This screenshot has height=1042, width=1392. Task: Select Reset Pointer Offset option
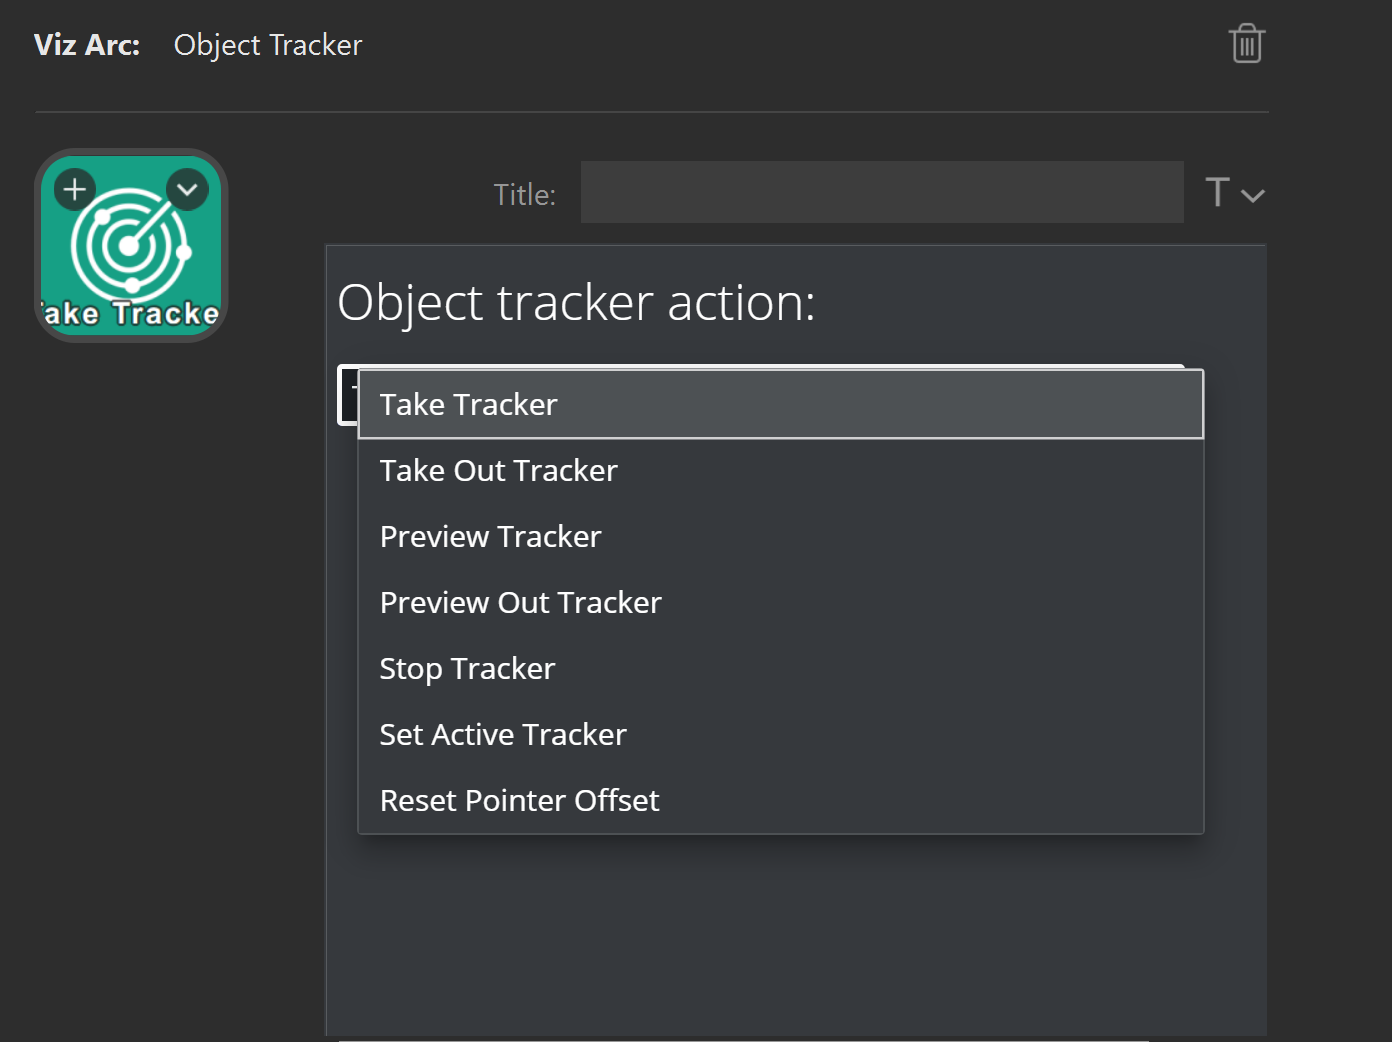(x=781, y=800)
